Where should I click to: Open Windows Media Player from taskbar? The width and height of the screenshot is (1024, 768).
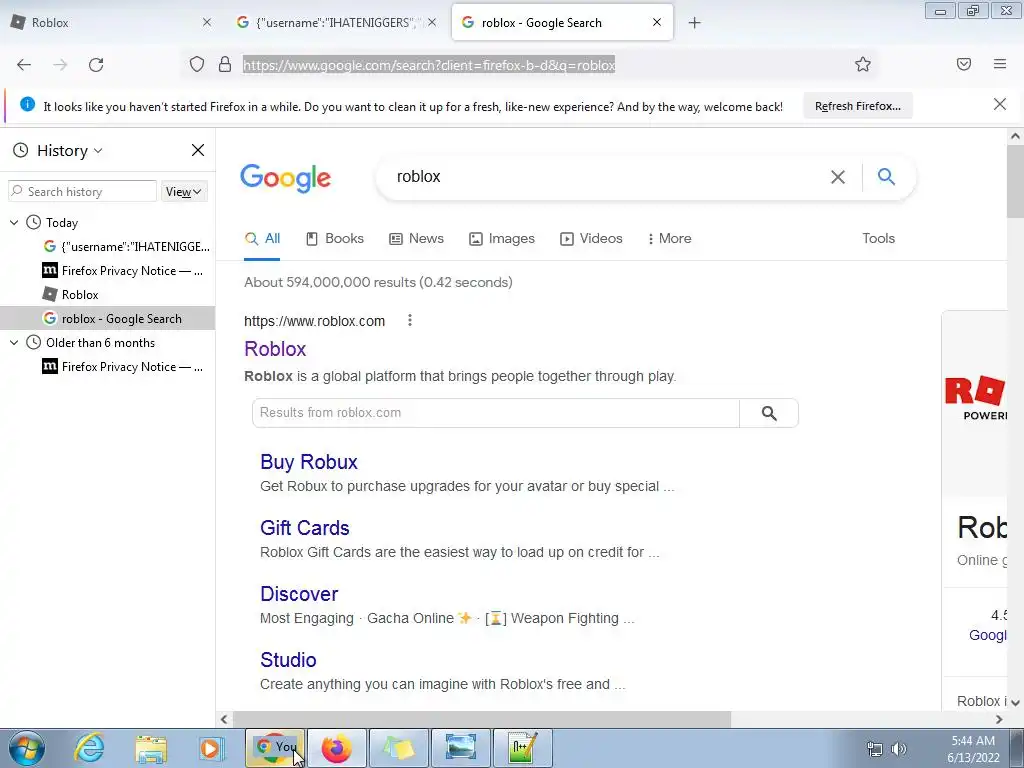coord(212,748)
